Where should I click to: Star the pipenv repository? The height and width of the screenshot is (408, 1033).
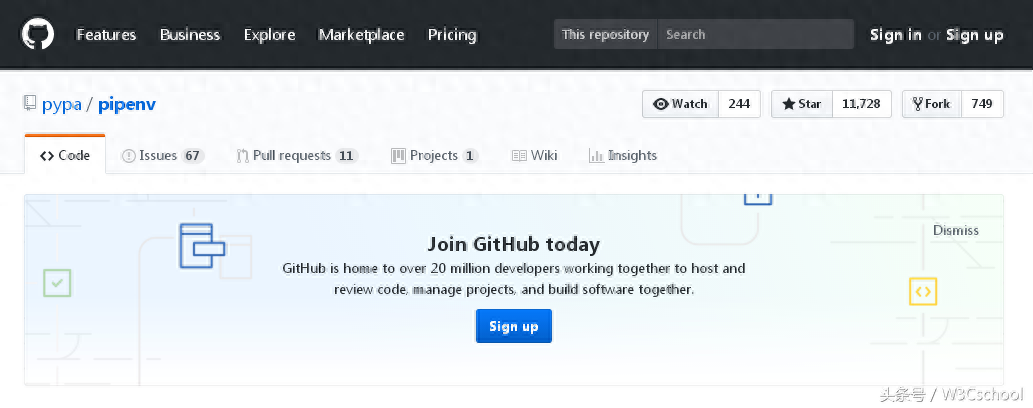pos(802,104)
